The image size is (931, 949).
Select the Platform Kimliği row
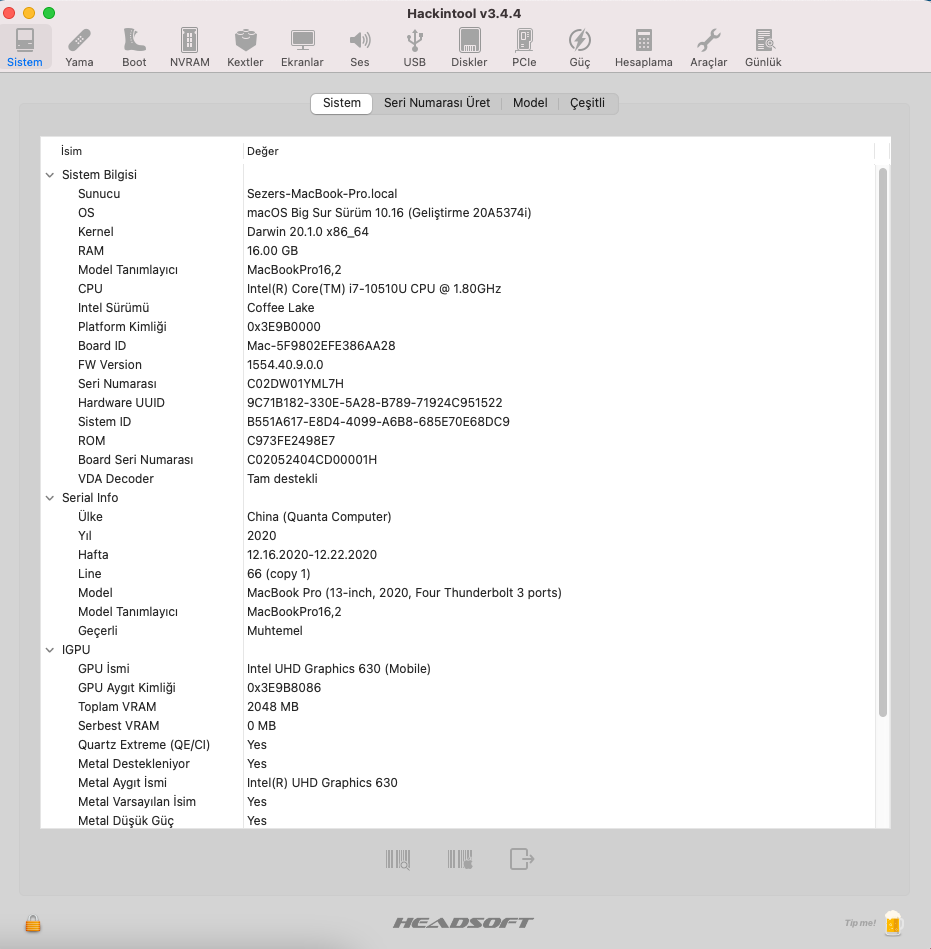[458, 327]
